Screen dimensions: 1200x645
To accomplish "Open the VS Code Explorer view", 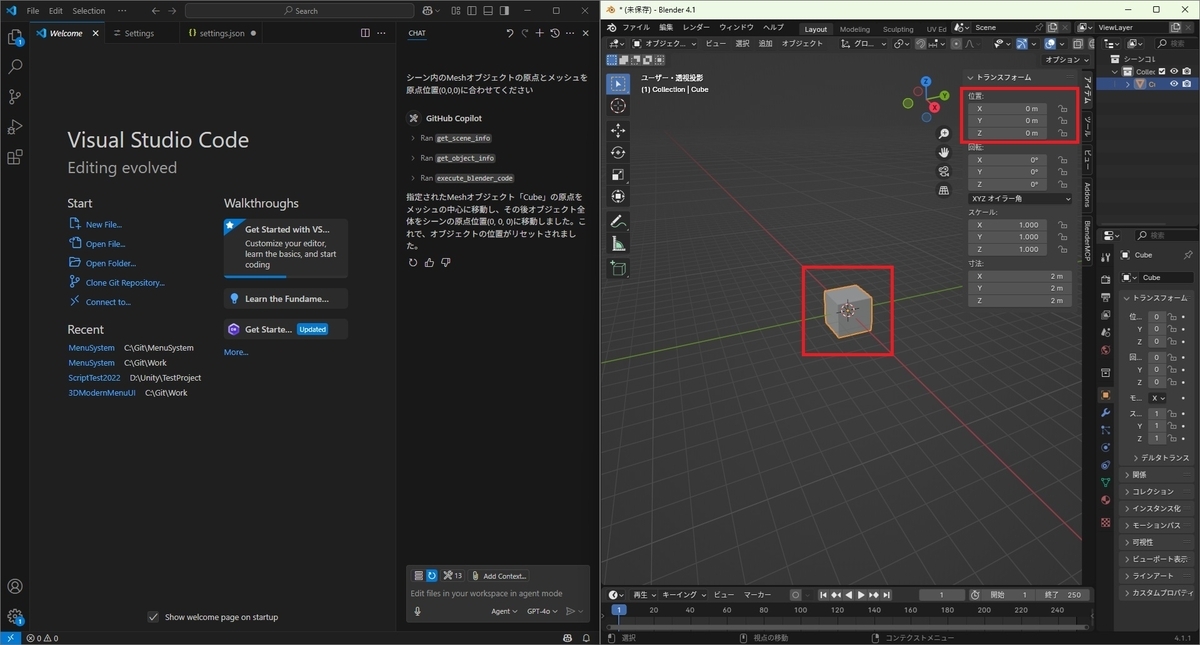I will (15, 38).
